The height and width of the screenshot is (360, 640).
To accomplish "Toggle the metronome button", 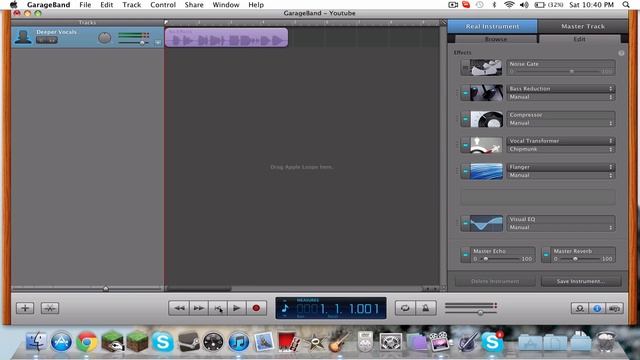I will point(425,308).
